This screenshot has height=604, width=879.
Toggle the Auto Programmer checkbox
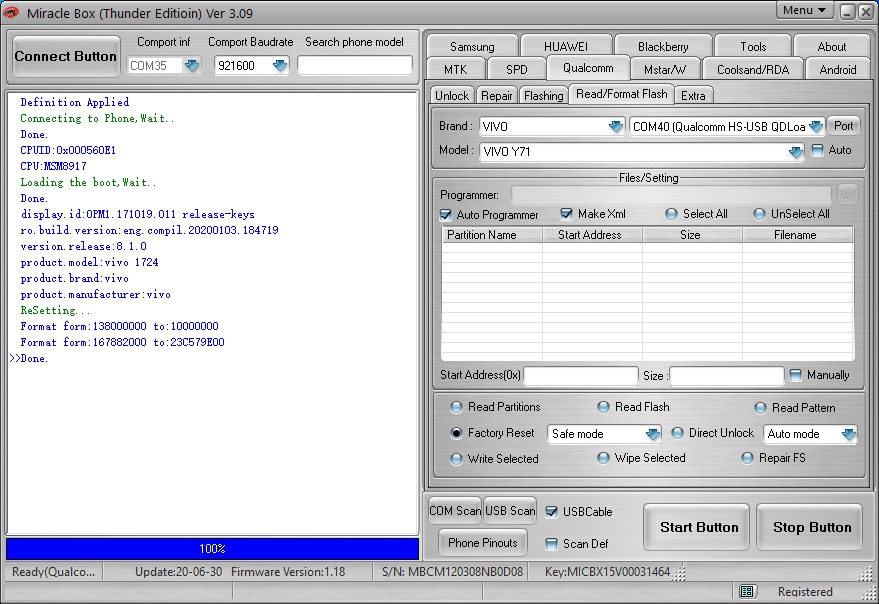pyautogui.click(x=446, y=215)
